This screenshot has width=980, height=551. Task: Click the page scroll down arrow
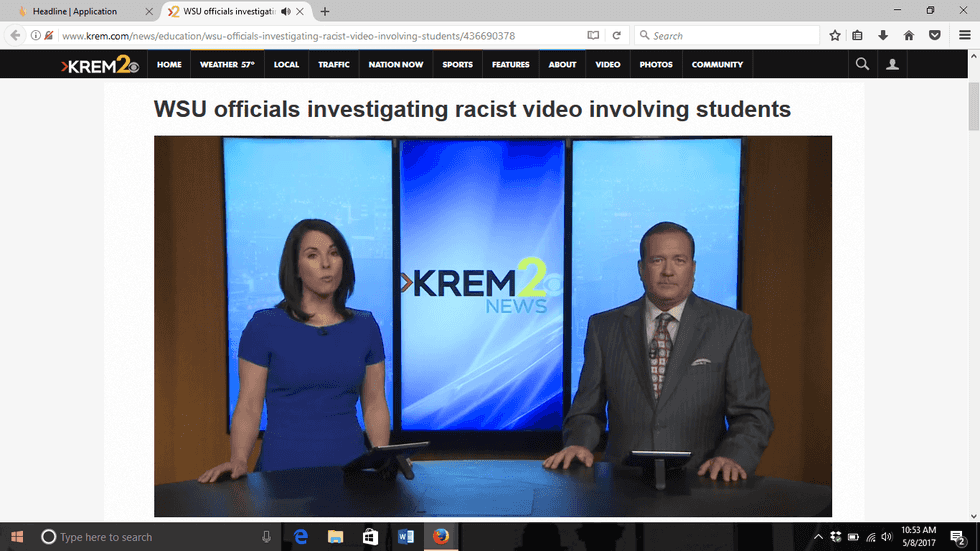[x=974, y=516]
